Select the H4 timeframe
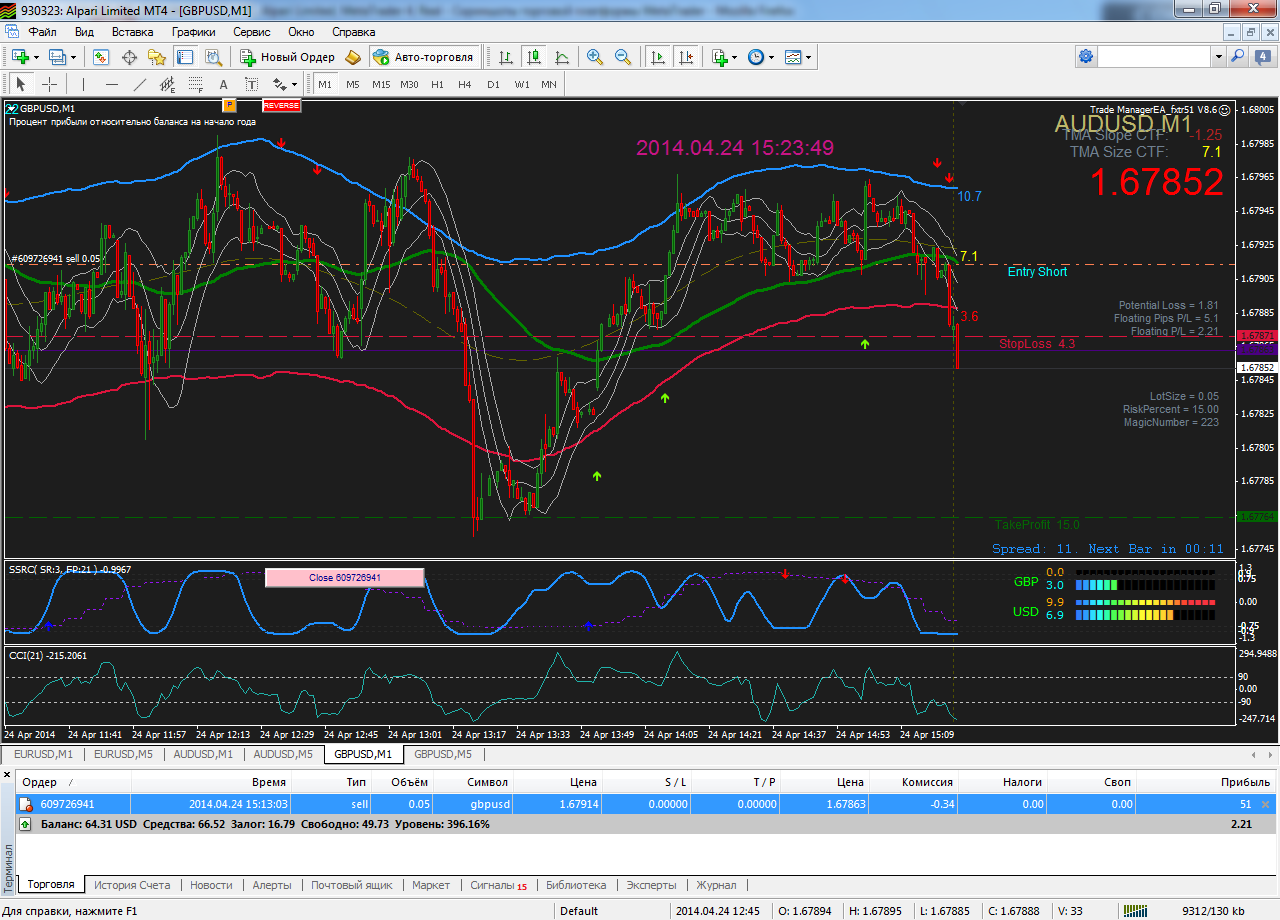Viewport: 1280px width, 920px height. (465, 84)
